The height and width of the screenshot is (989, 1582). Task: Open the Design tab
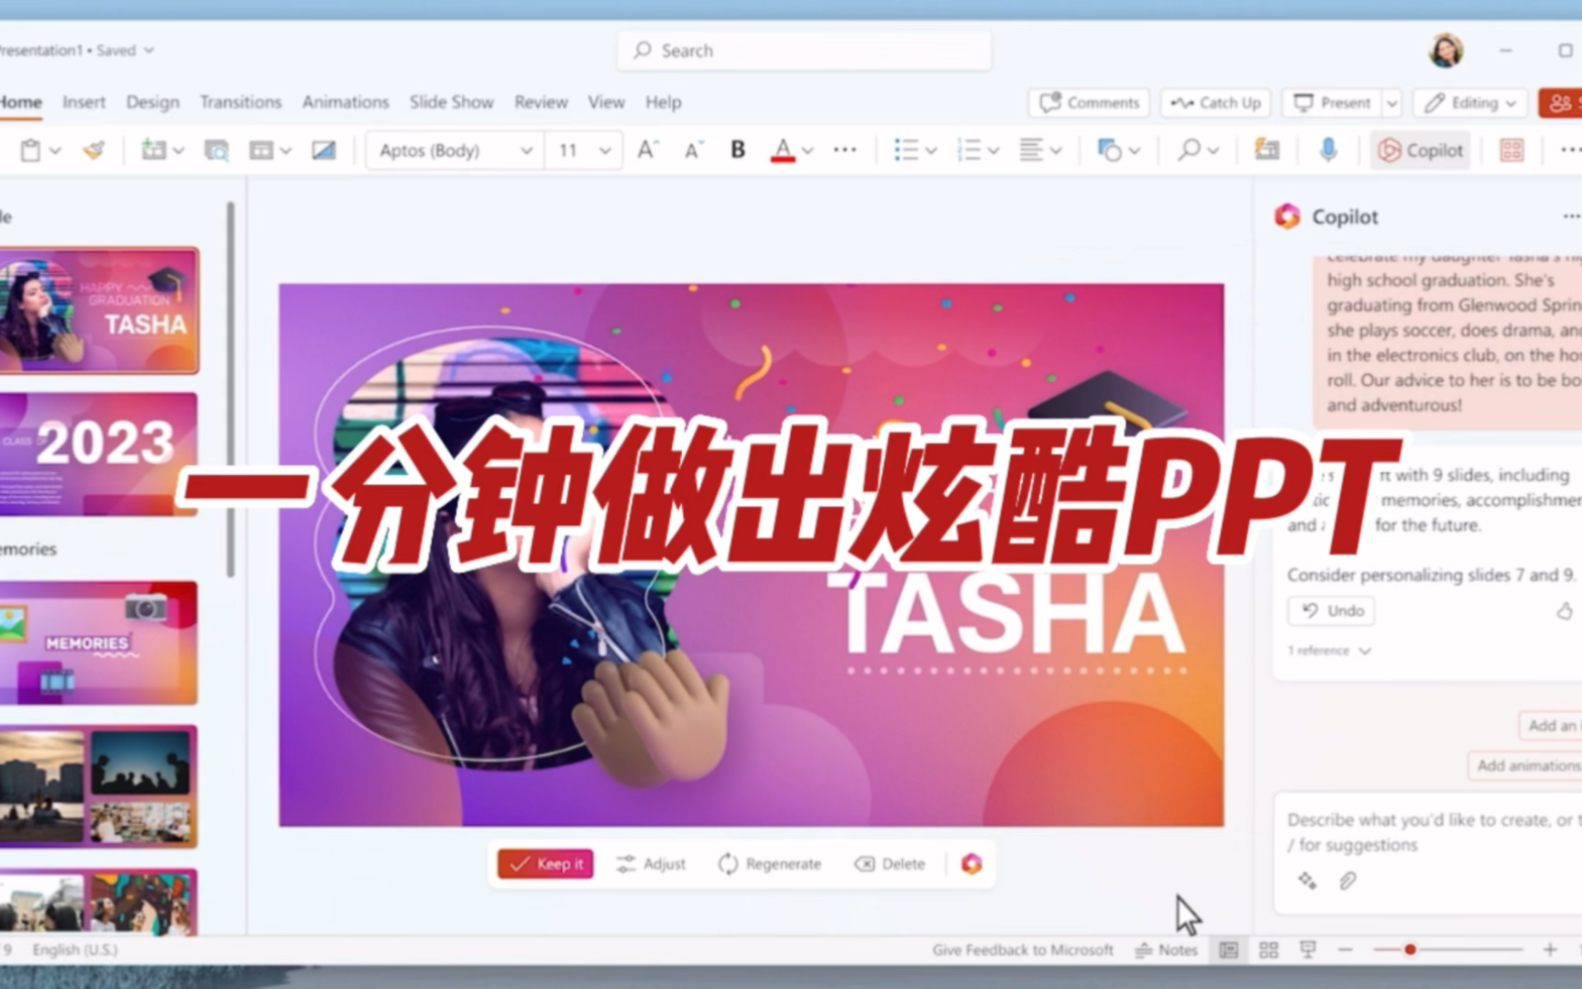click(x=153, y=102)
